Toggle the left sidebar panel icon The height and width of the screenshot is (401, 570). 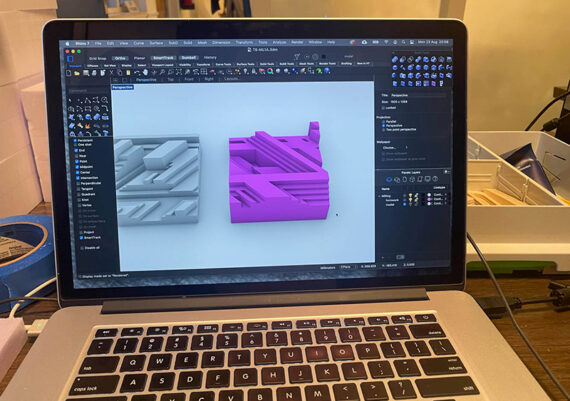pos(71,59)
